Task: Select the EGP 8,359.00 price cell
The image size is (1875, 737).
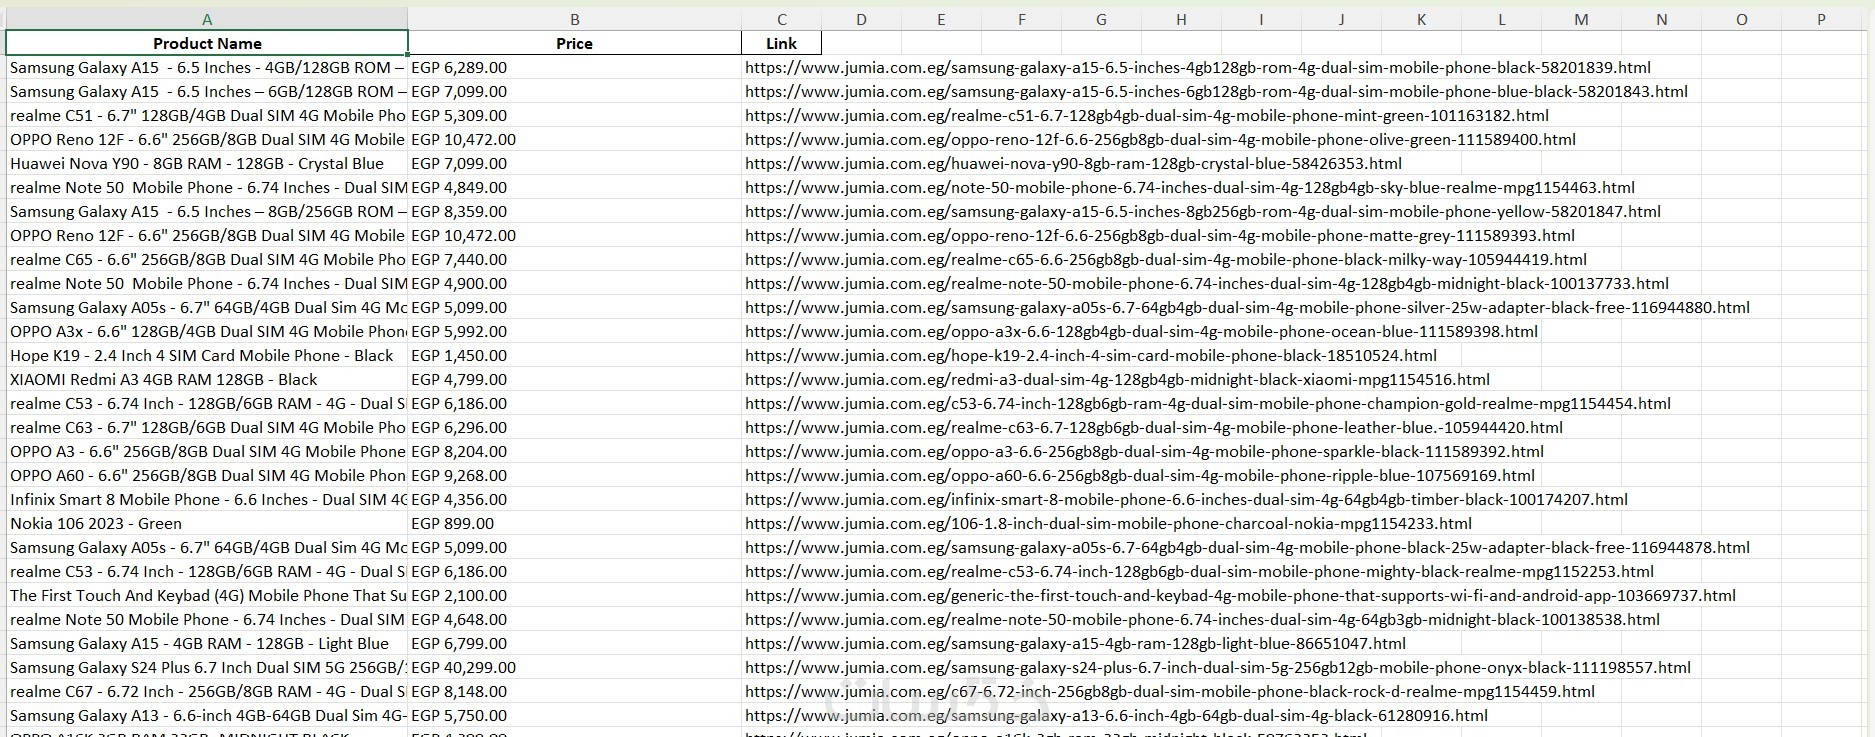Action: click(575, 211)
